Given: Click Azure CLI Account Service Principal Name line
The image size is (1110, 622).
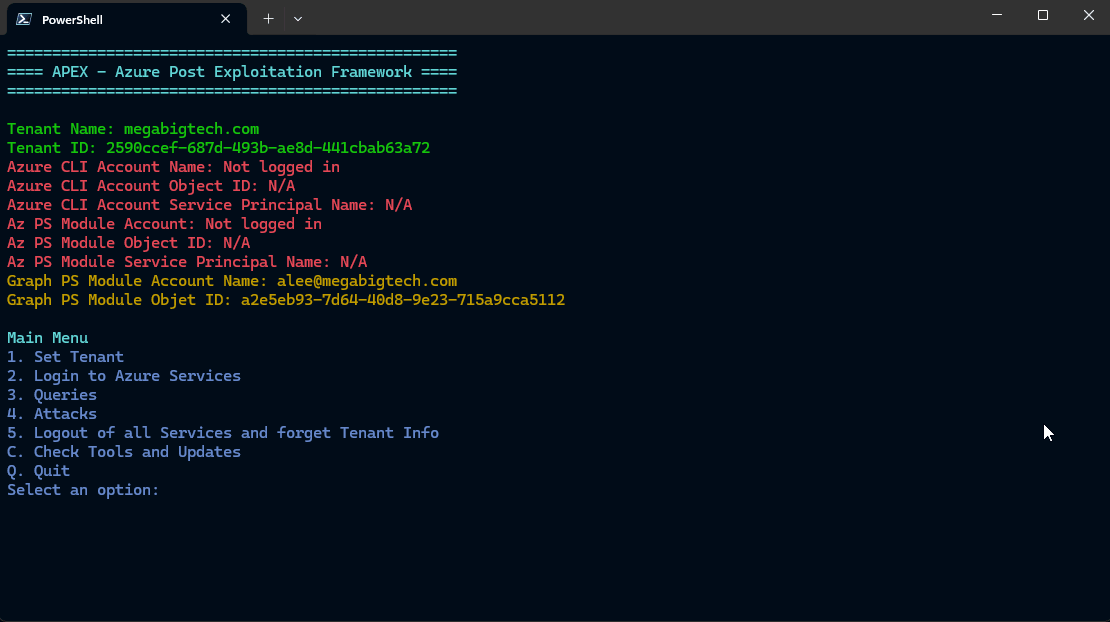Looking at the screenshot, I should pos(210,205).
